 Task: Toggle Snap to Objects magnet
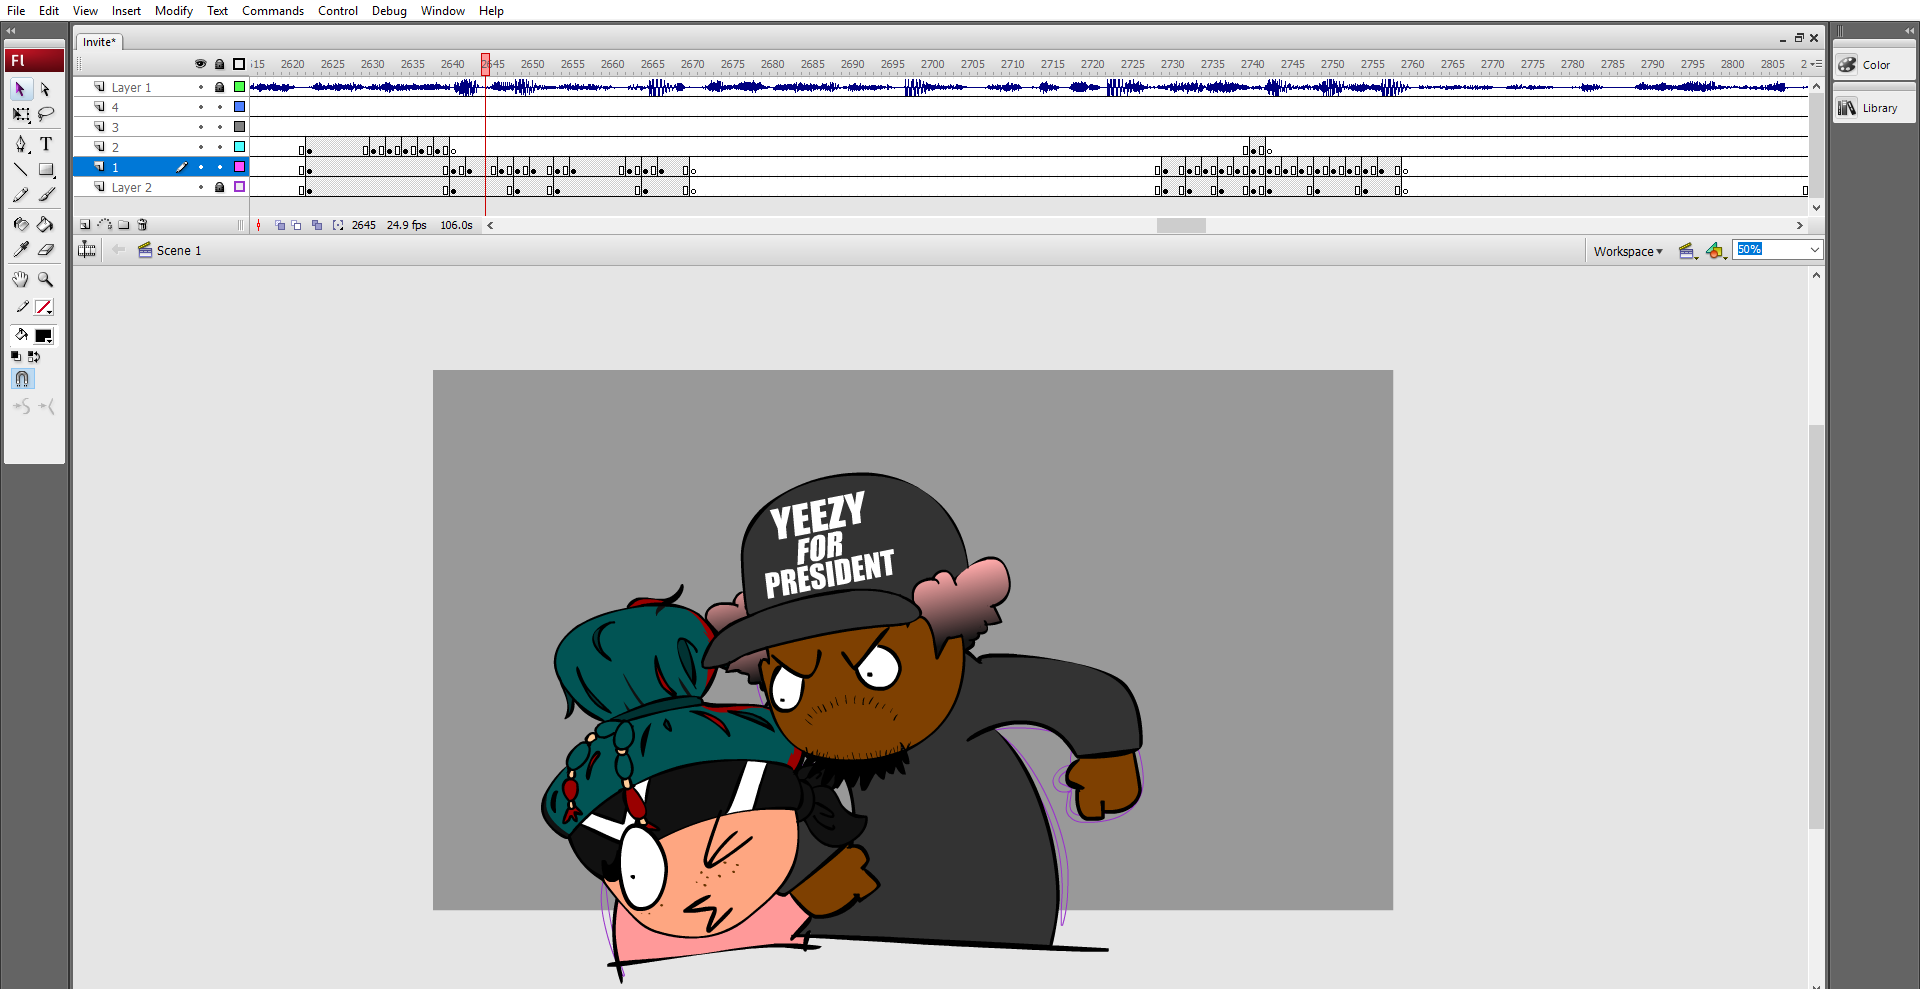click(22, 379)
